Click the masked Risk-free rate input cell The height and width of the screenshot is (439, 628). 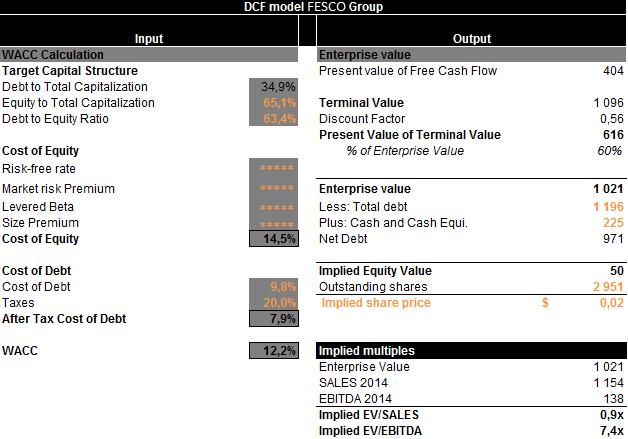pyautogui.click(x=273, y=169)
